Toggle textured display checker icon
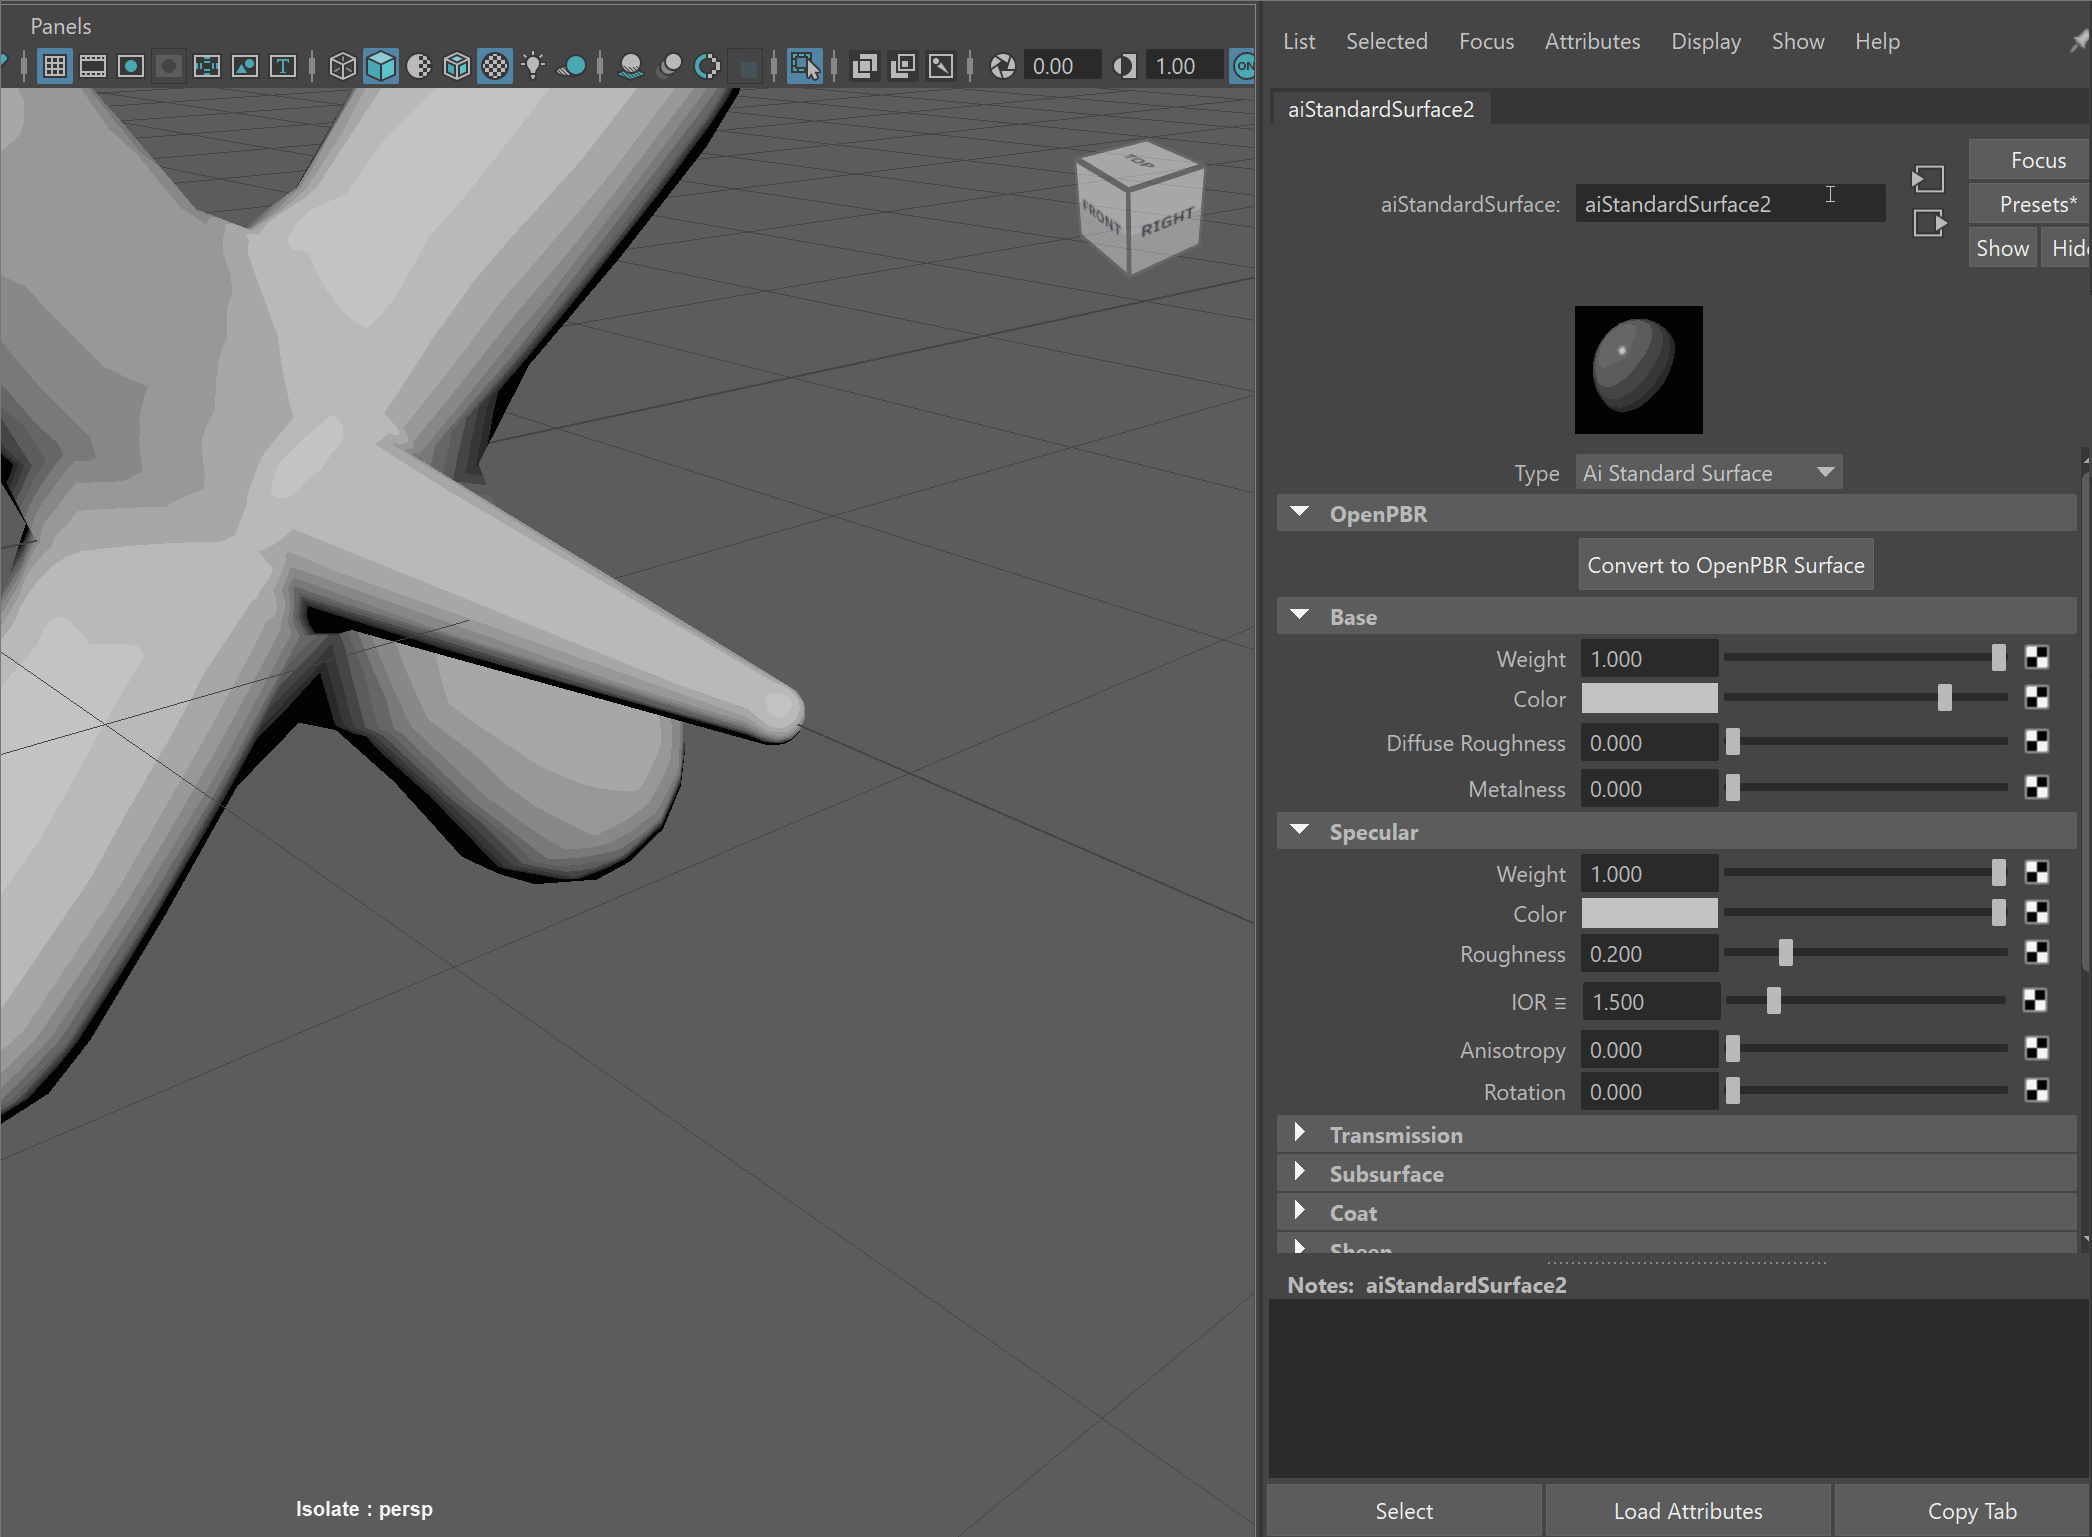Viewport: 2092px width, 1537px height. pos(495,66)
